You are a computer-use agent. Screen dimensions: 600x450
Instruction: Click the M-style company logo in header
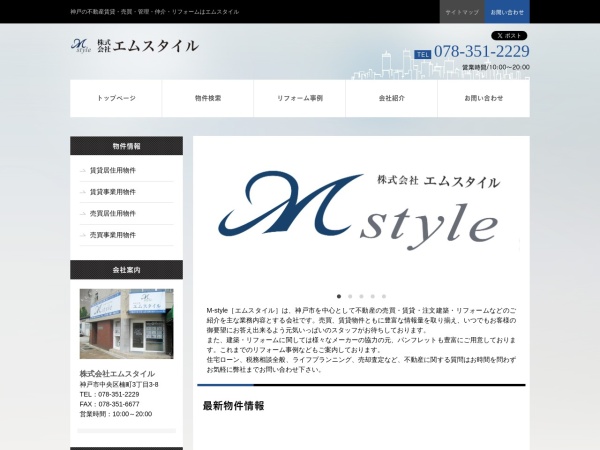click(135, 46)
